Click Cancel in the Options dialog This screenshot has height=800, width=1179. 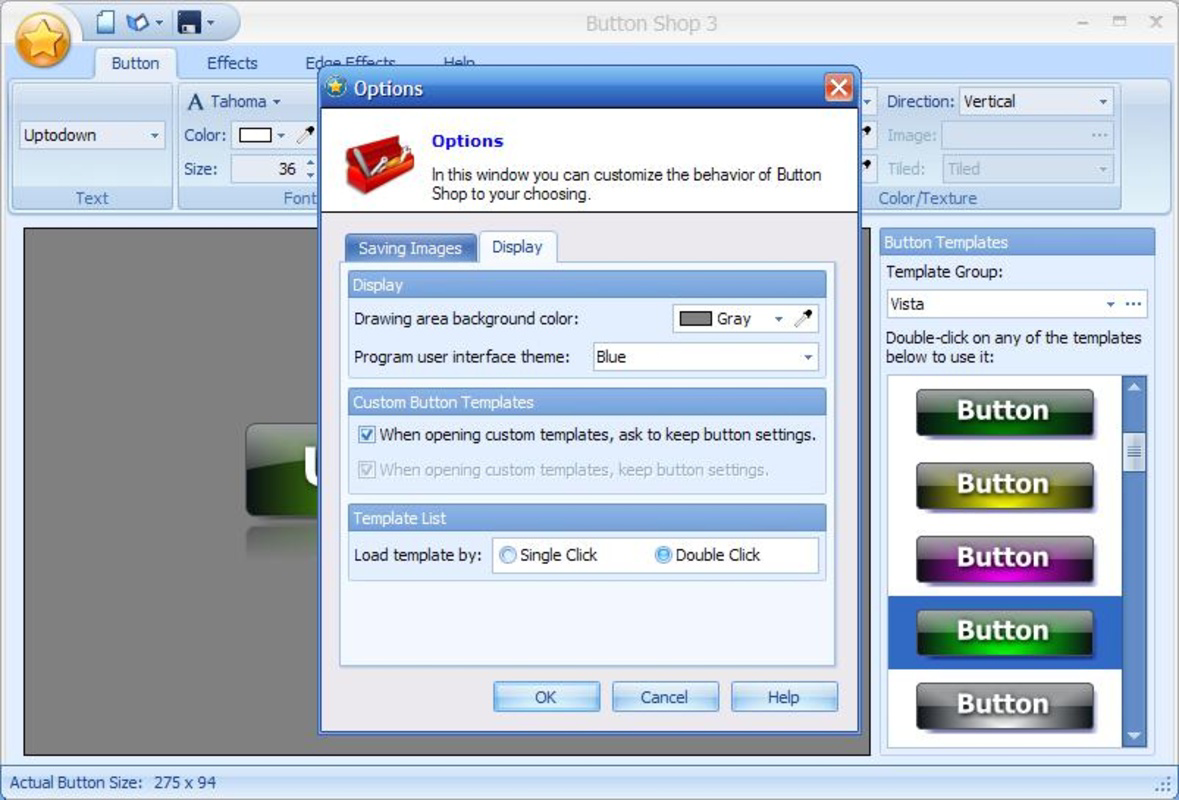(x=665, y=697)
